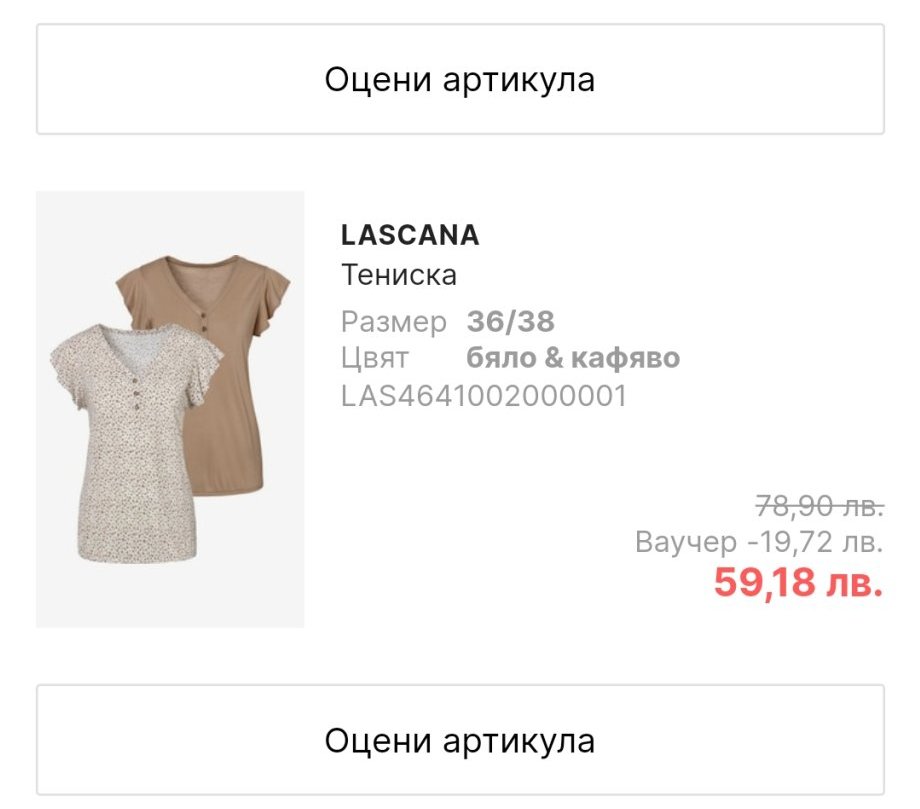Click the "Цвят" label
Viewport: 920px width, 809px height.
pyautogui.click(x=375, y=358)
